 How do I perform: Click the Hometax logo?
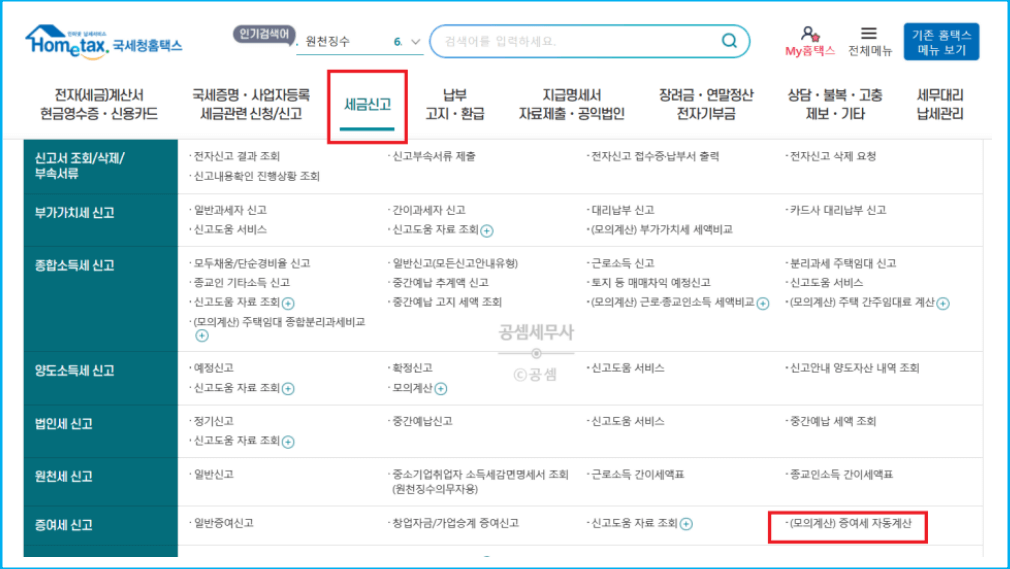[x=104, y=43]
